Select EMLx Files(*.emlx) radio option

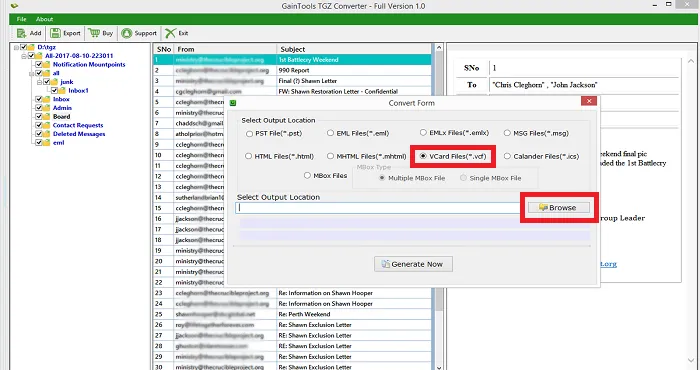pos(423,133)
